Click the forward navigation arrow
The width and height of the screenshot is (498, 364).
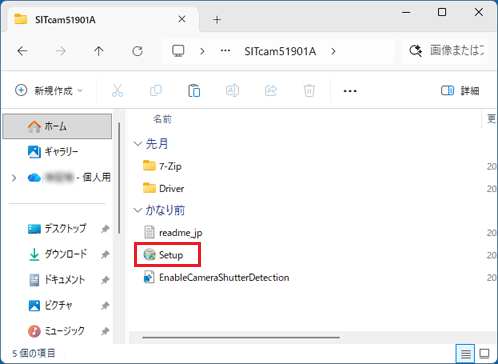[61, 51]
